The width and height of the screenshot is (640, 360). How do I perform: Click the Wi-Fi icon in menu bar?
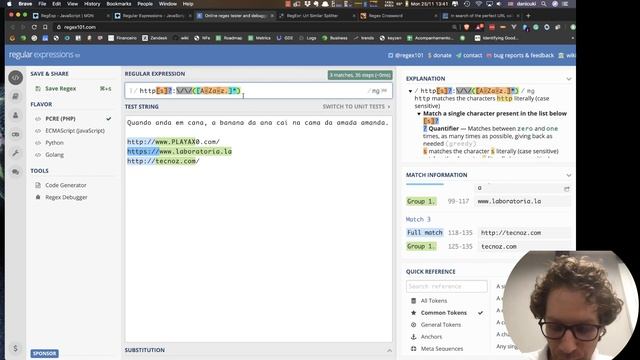(x=478, y=4)
